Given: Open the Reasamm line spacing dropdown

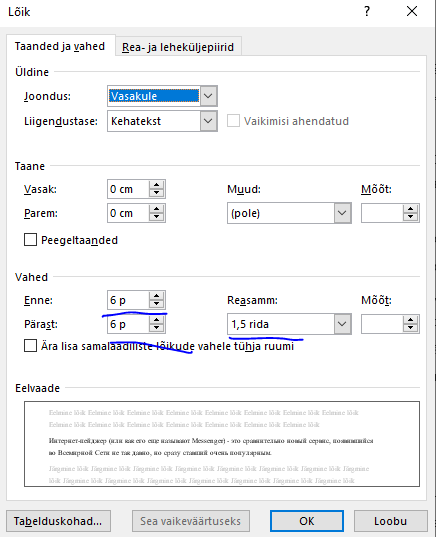Looking at the screenshot, I should coord(342,324).
